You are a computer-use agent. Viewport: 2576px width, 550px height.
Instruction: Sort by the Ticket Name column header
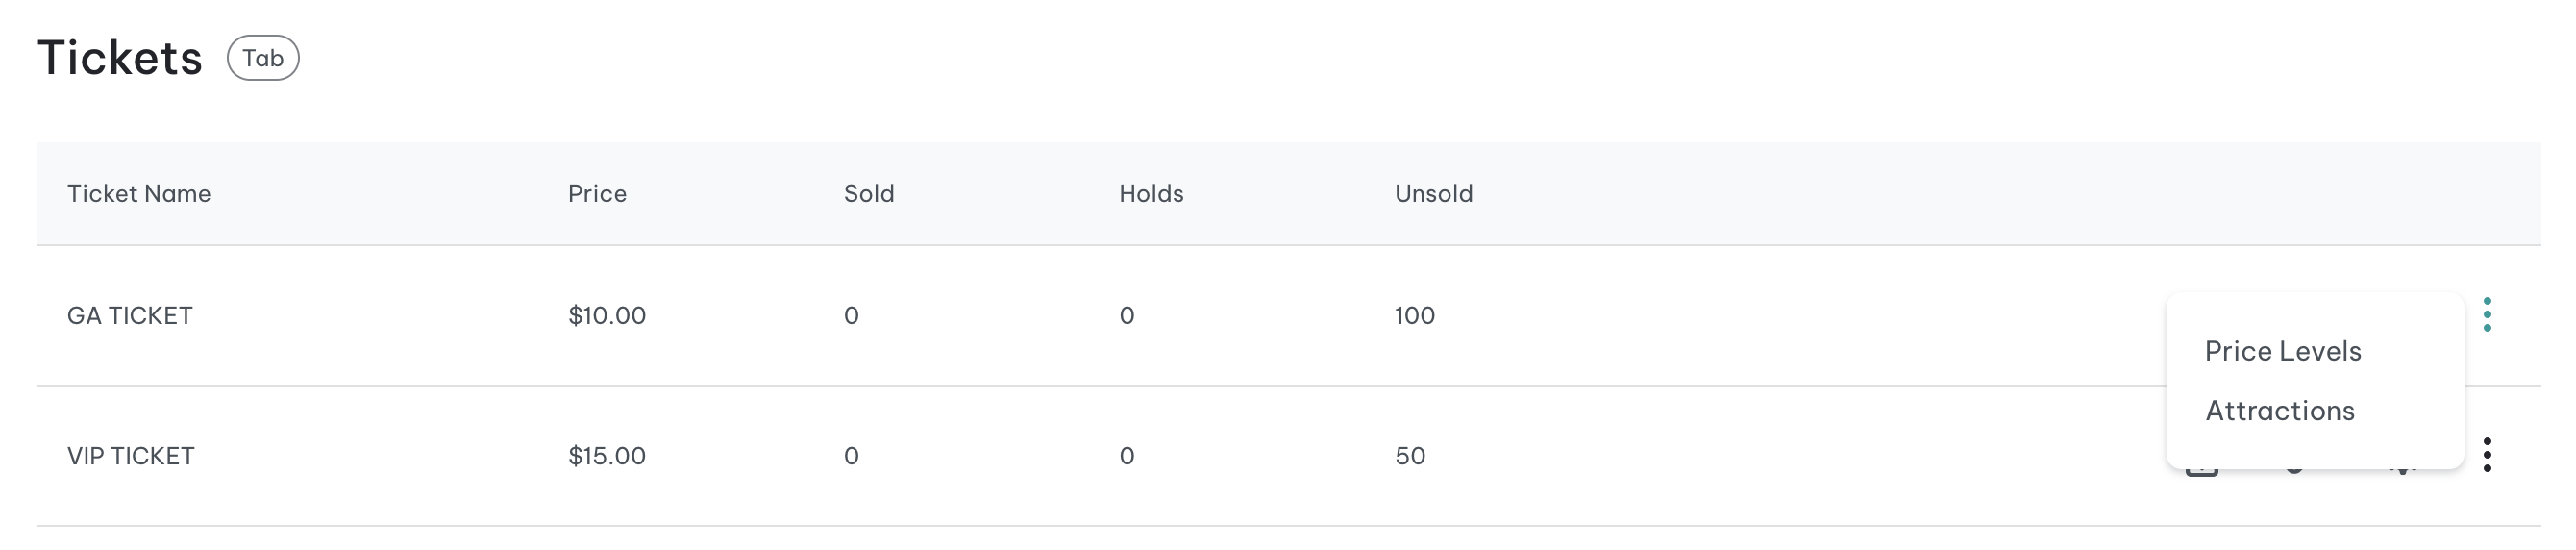139,194
